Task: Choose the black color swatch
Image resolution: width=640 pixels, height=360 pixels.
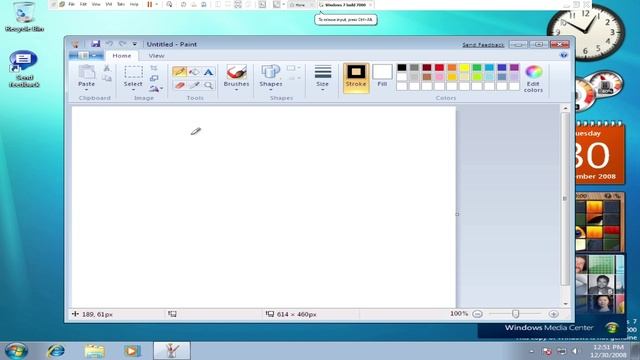Action: [402, 67]
